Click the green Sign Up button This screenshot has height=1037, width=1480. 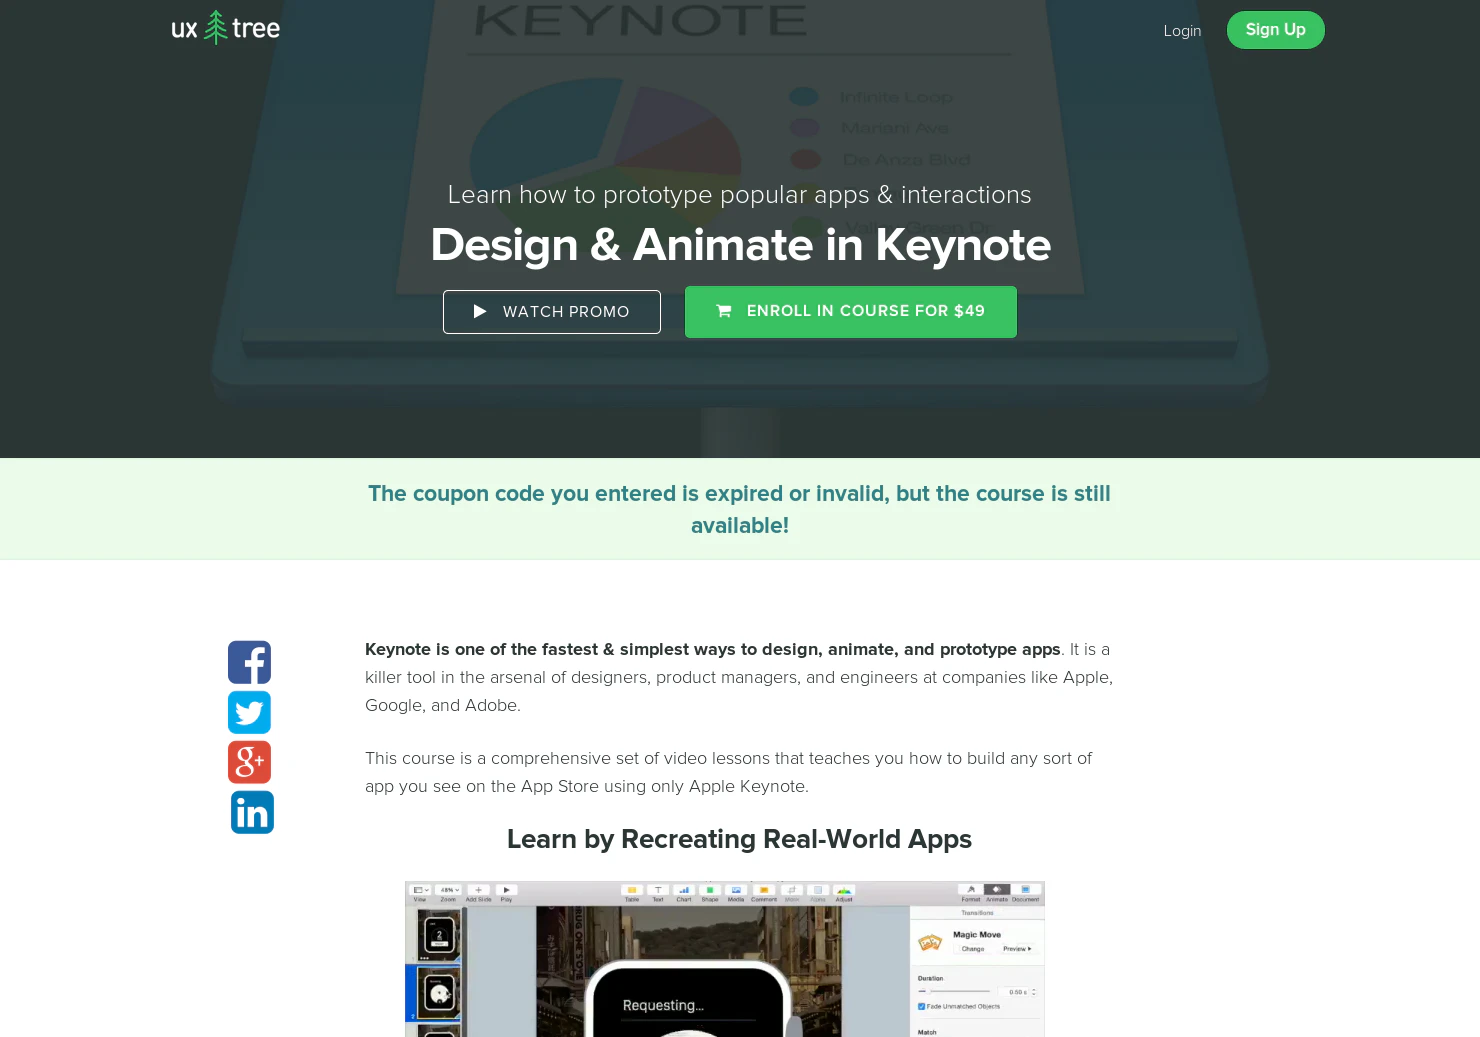(1275, 30)
